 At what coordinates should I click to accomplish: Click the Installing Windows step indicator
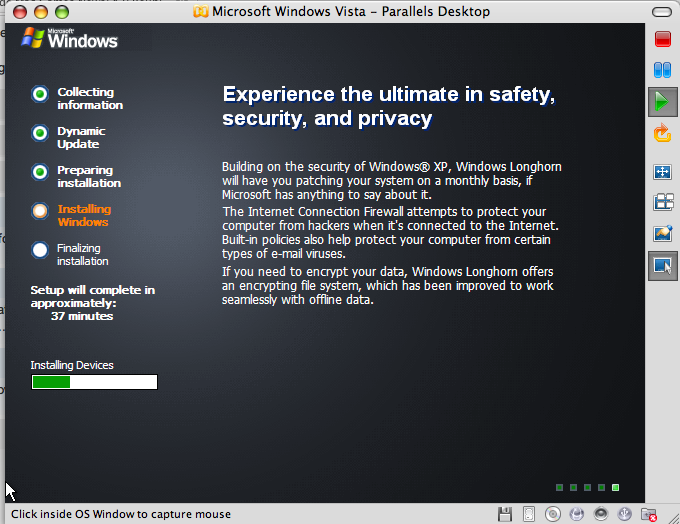pyautogui.click(x=40, y=211)
